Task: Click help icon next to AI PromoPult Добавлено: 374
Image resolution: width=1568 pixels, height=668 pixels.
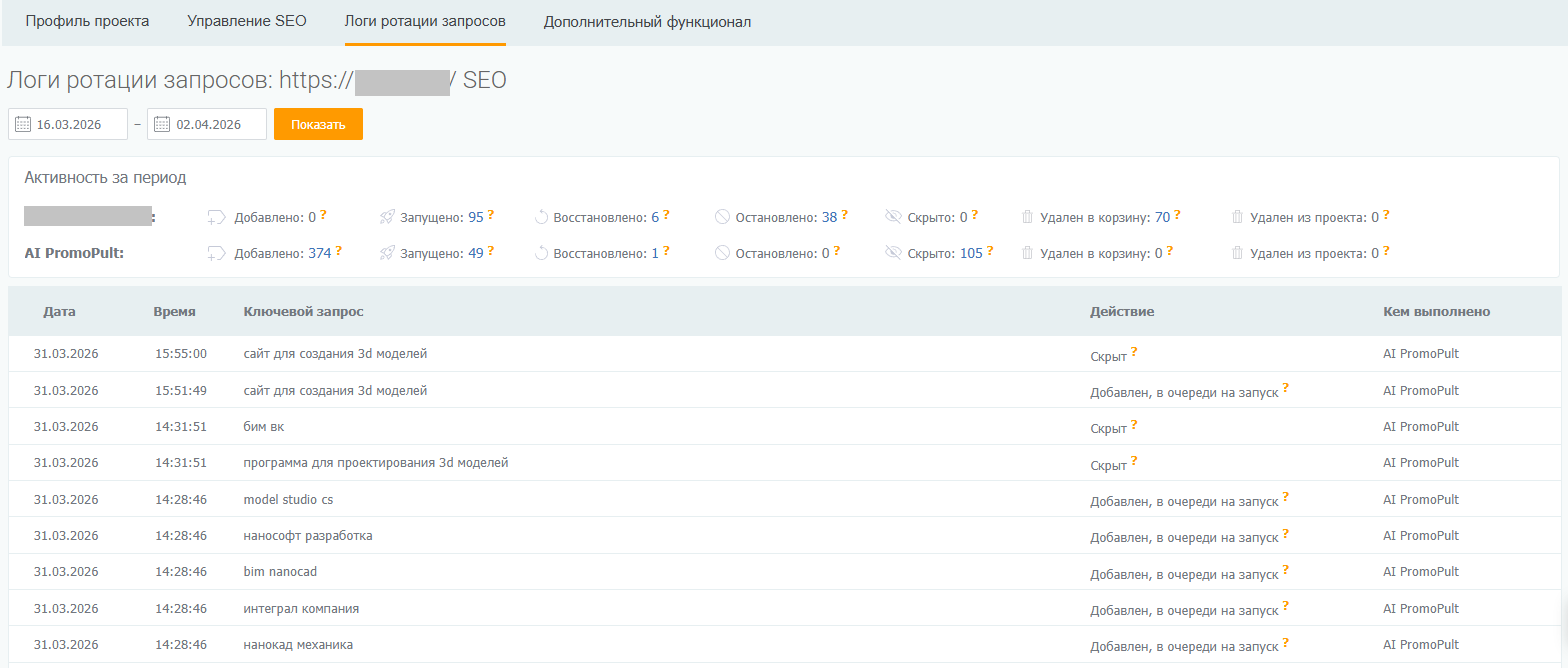Action: point(339,250)
